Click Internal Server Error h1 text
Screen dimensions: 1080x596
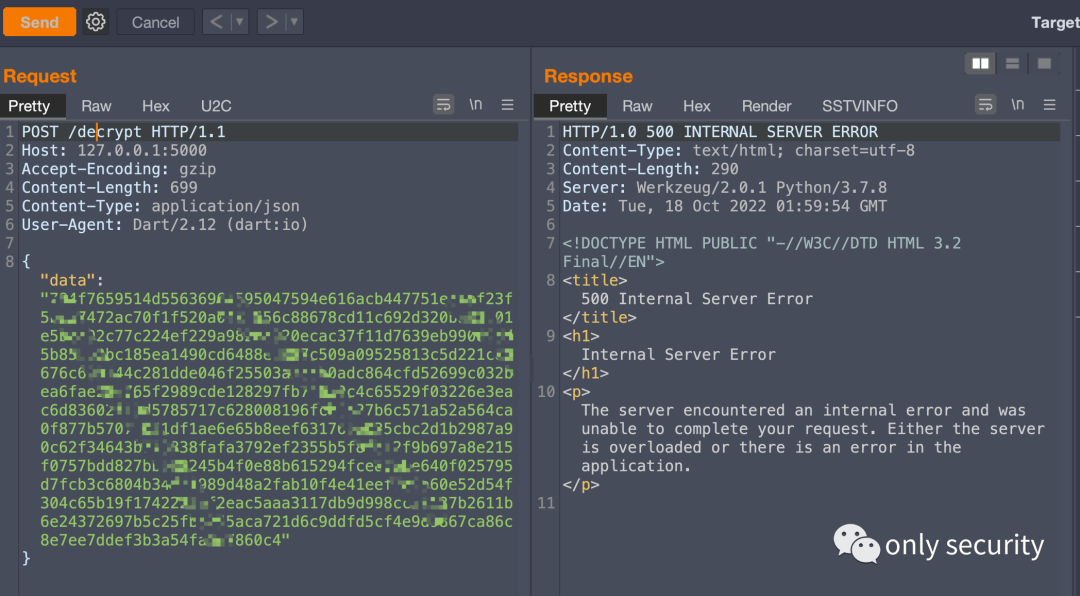pos(678,355)
